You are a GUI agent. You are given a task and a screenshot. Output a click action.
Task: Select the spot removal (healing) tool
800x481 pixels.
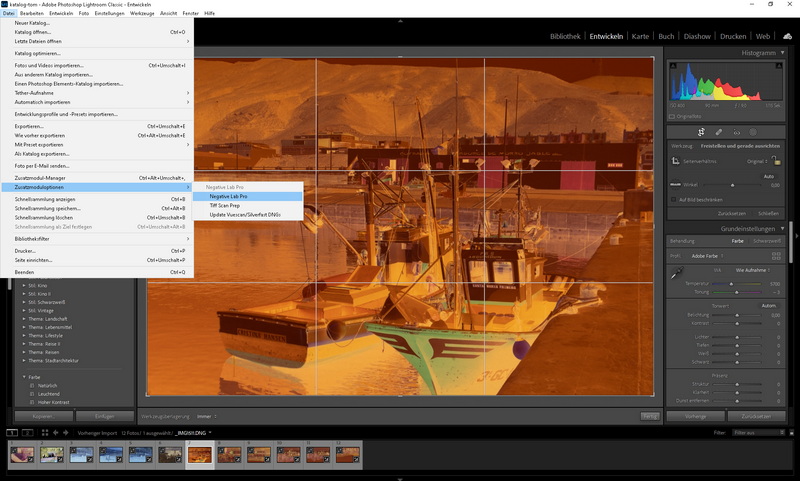[718, 131]
